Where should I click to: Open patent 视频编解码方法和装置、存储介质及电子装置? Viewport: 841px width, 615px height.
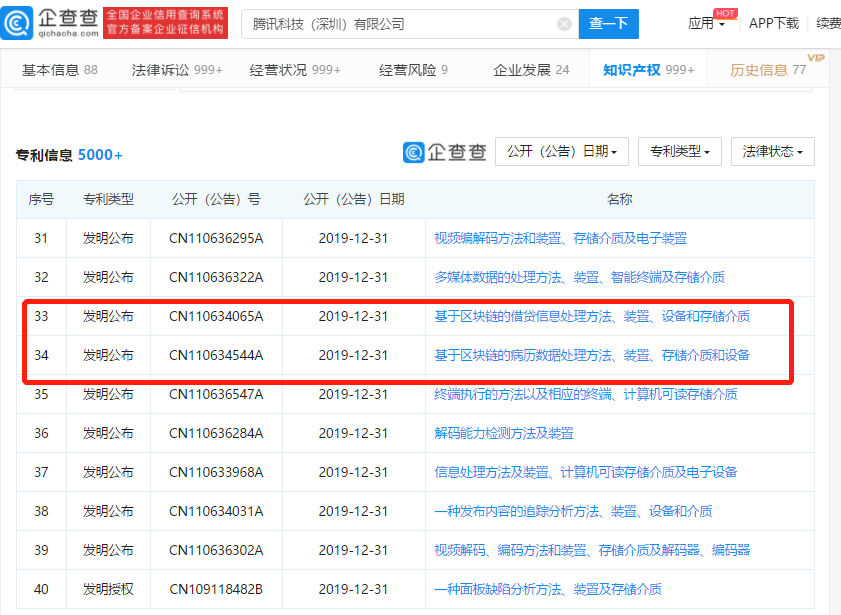[560, 239]
